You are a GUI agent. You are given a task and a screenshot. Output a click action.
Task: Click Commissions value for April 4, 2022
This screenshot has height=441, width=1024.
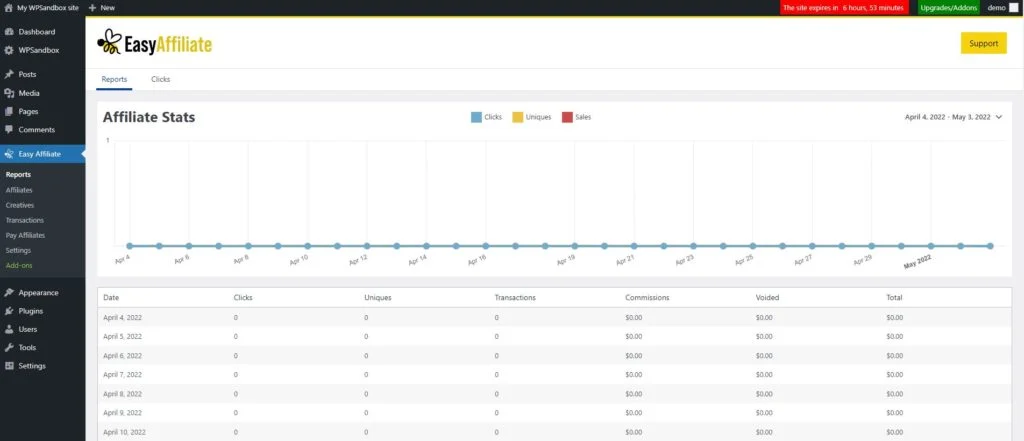[x=633, y=318]
